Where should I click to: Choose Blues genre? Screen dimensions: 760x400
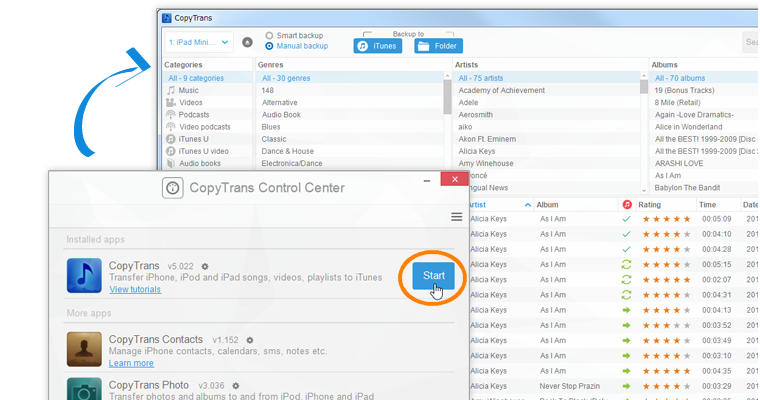tap(271, 127)
